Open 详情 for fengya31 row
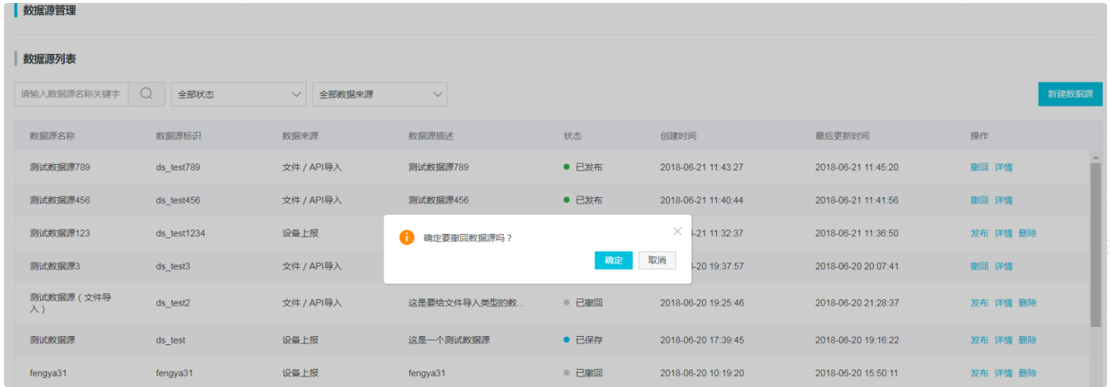The image size is (1110, 387). (1003, 373)
